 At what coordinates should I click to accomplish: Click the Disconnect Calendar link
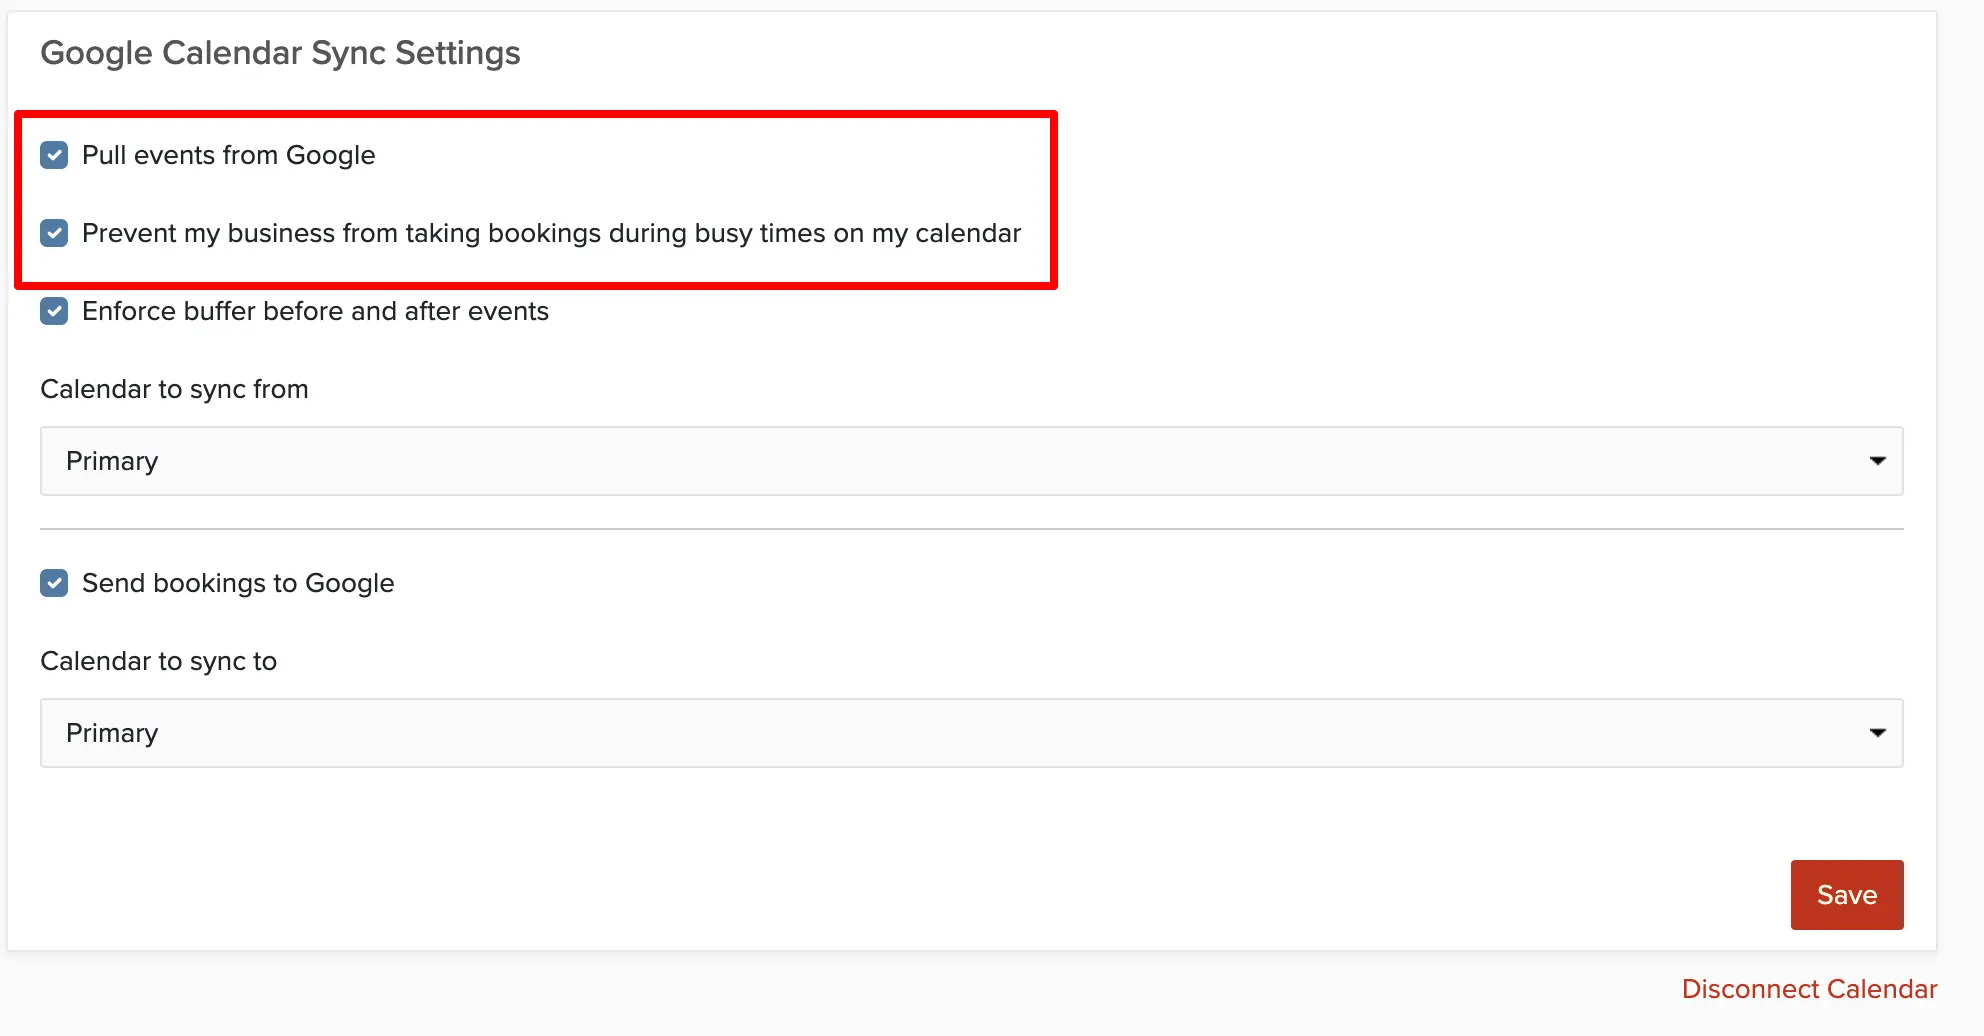(1809, 989)
